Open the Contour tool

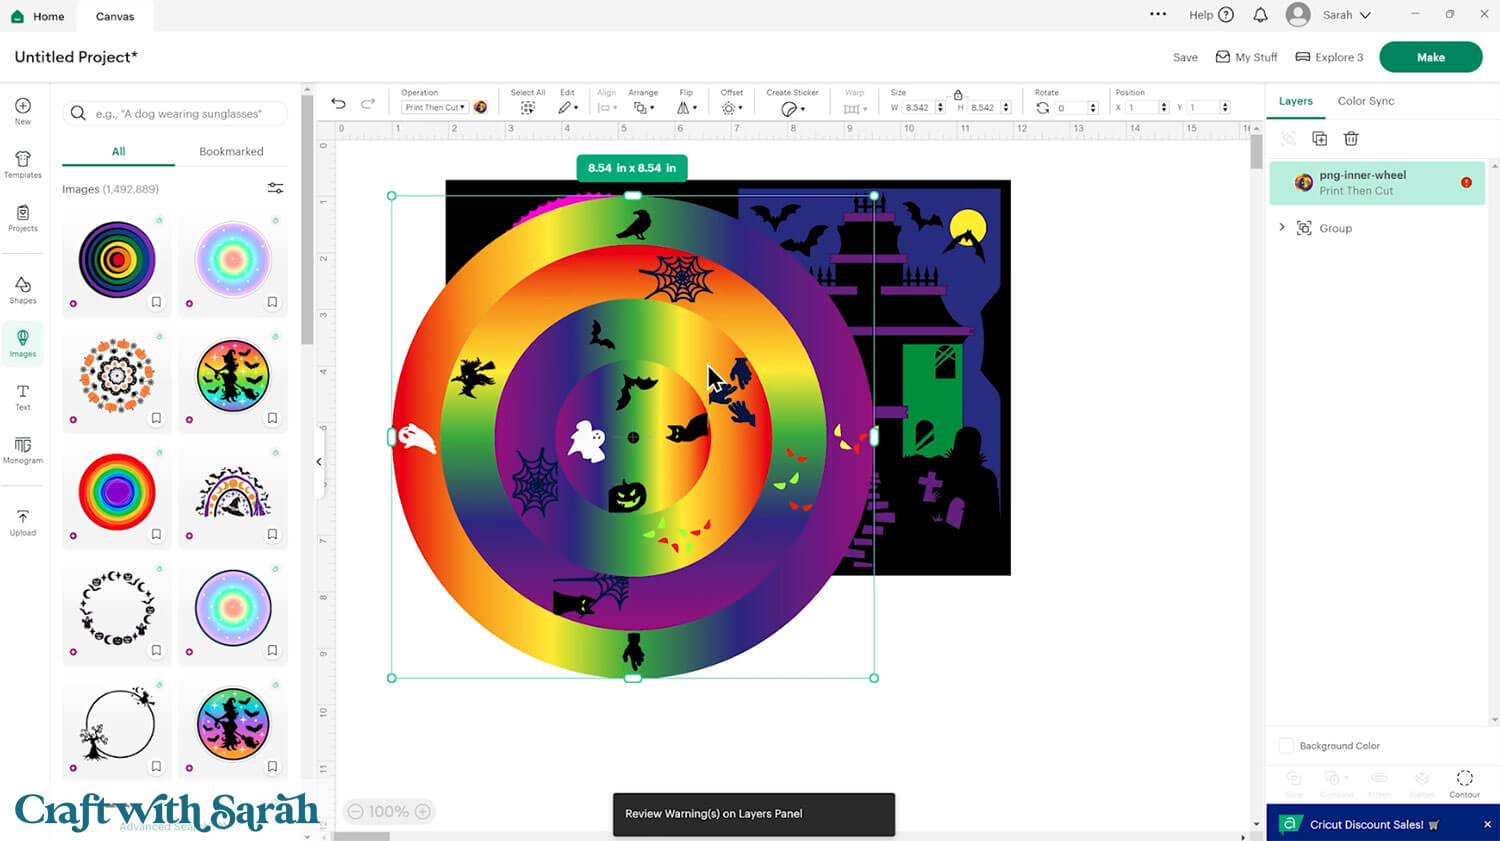point(1464,783)
